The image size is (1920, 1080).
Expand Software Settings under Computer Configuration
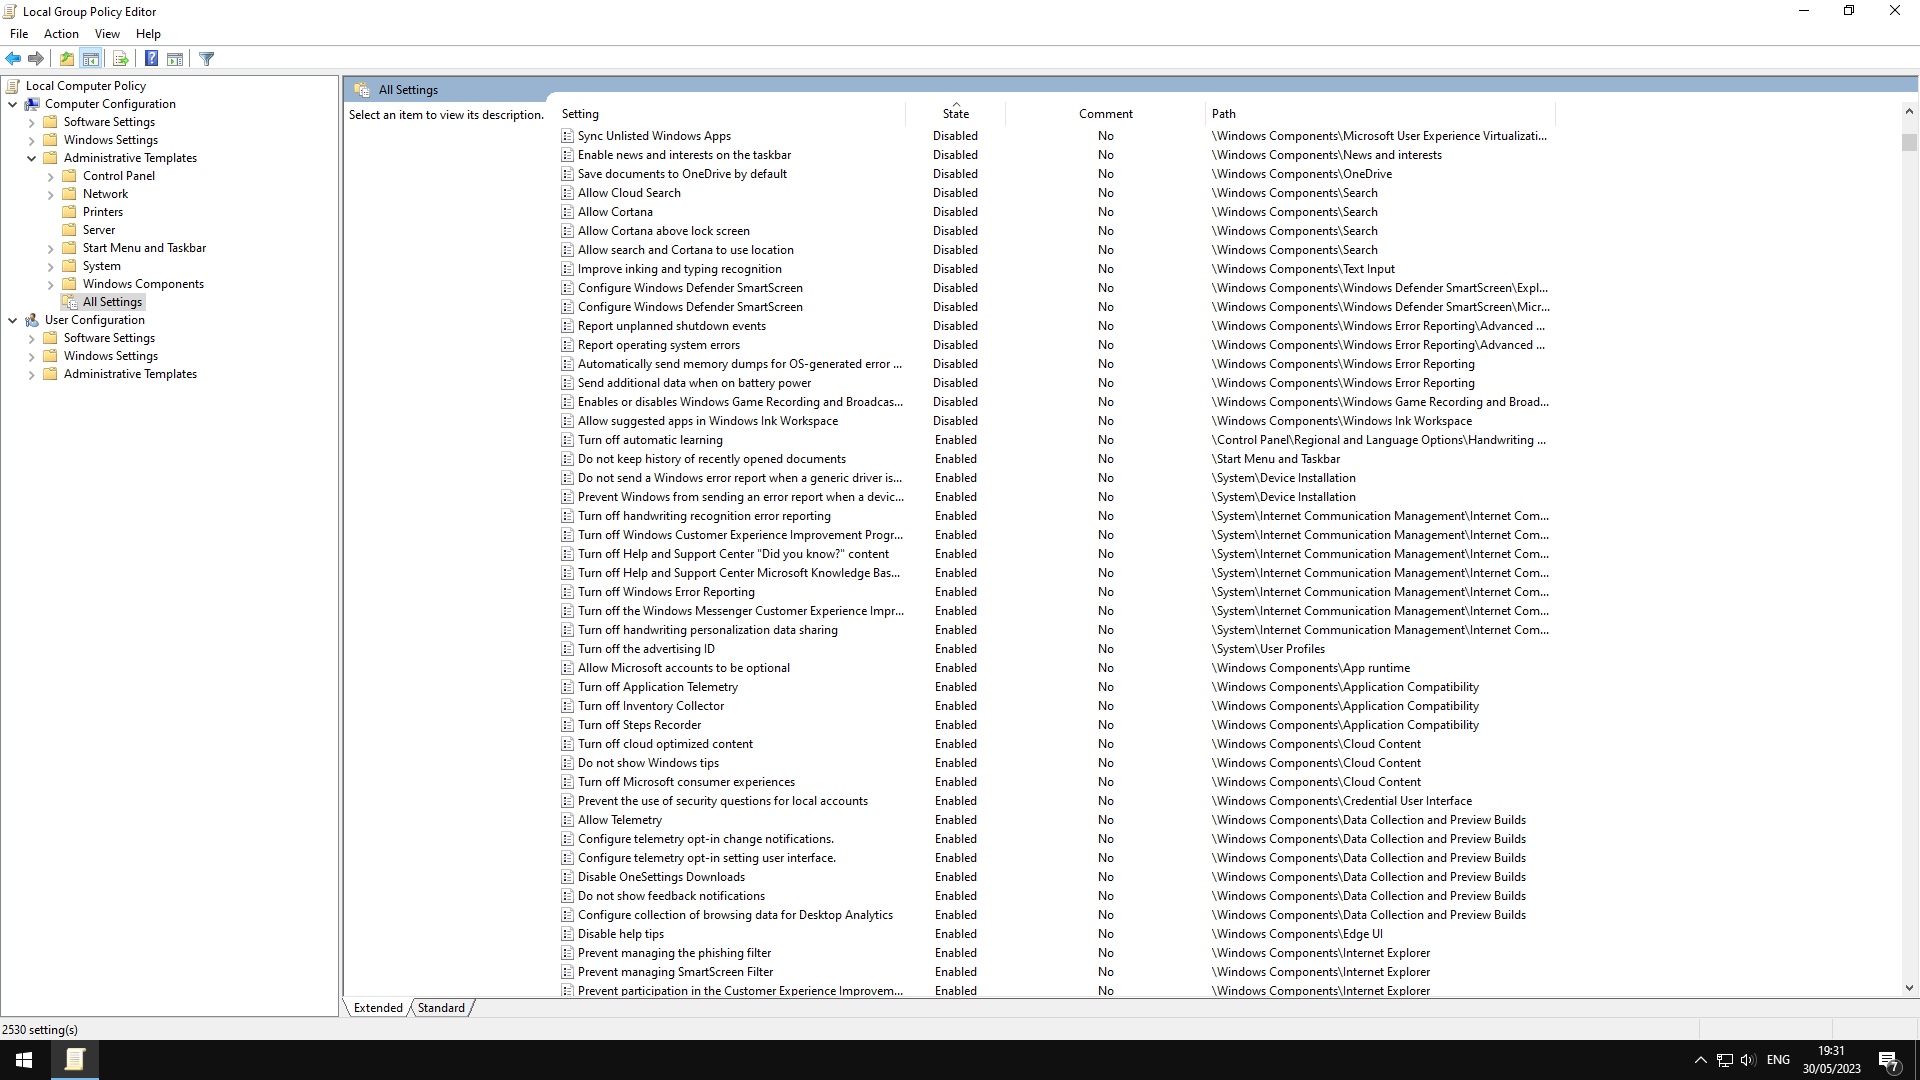[x=31, y=122]
